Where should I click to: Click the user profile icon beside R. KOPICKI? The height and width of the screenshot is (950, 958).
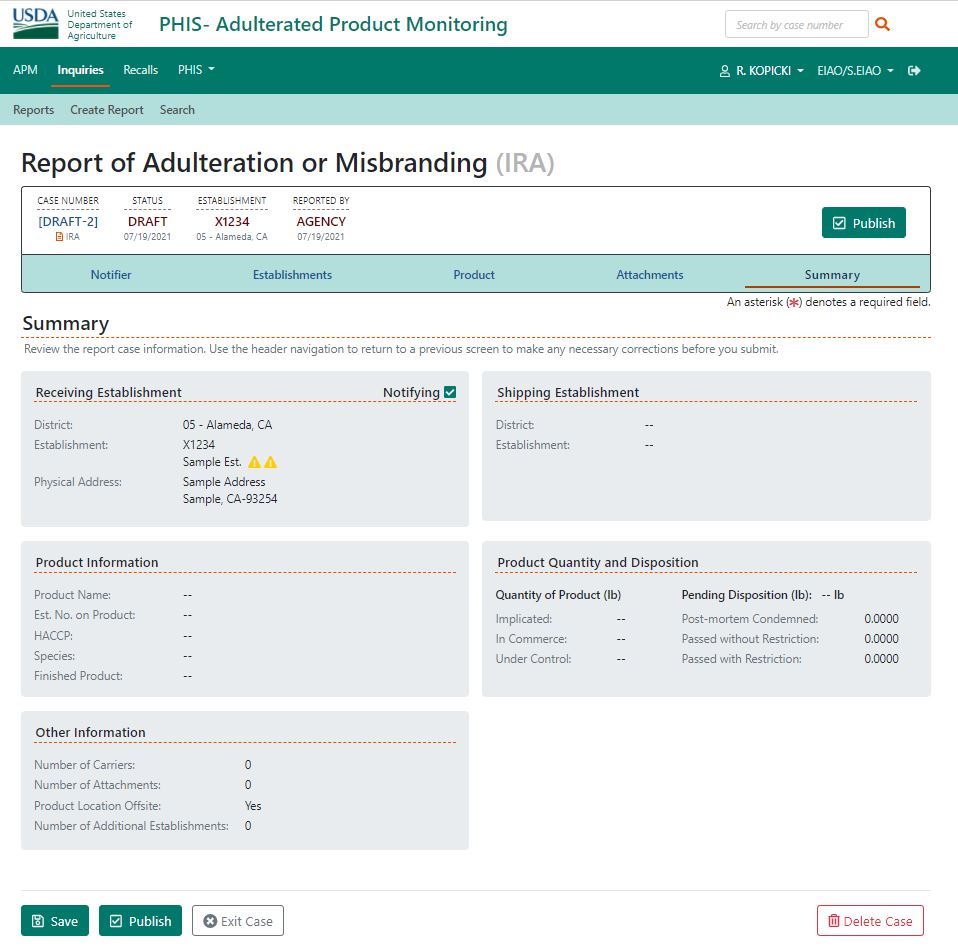click(x=725, y=72)
